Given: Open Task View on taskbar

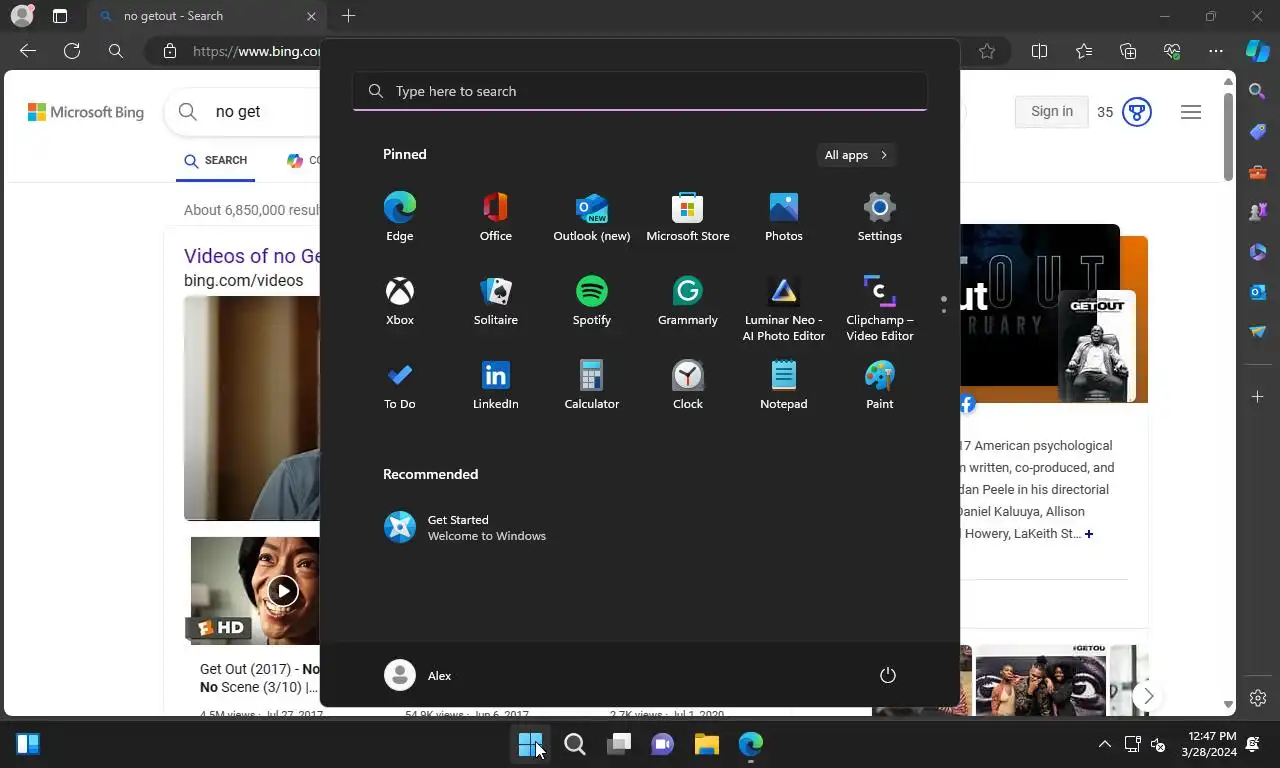Looking at the screenshot, I should click(x=619, y=744).
